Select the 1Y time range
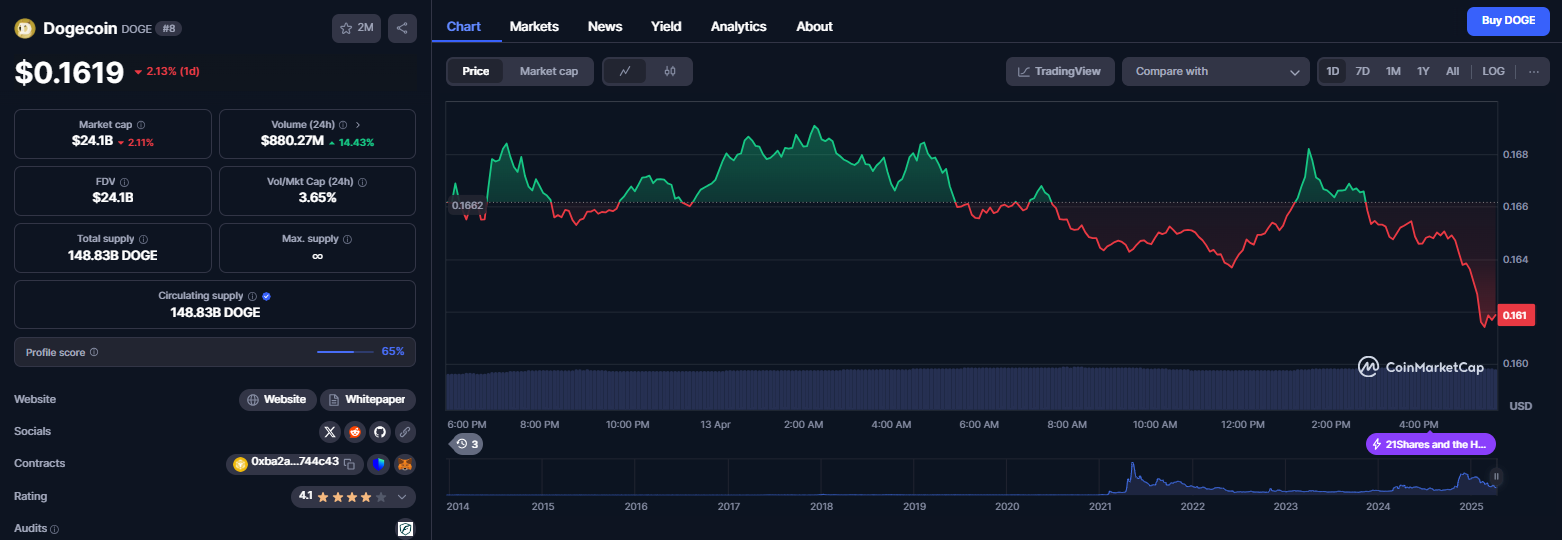 point(1423,71)
